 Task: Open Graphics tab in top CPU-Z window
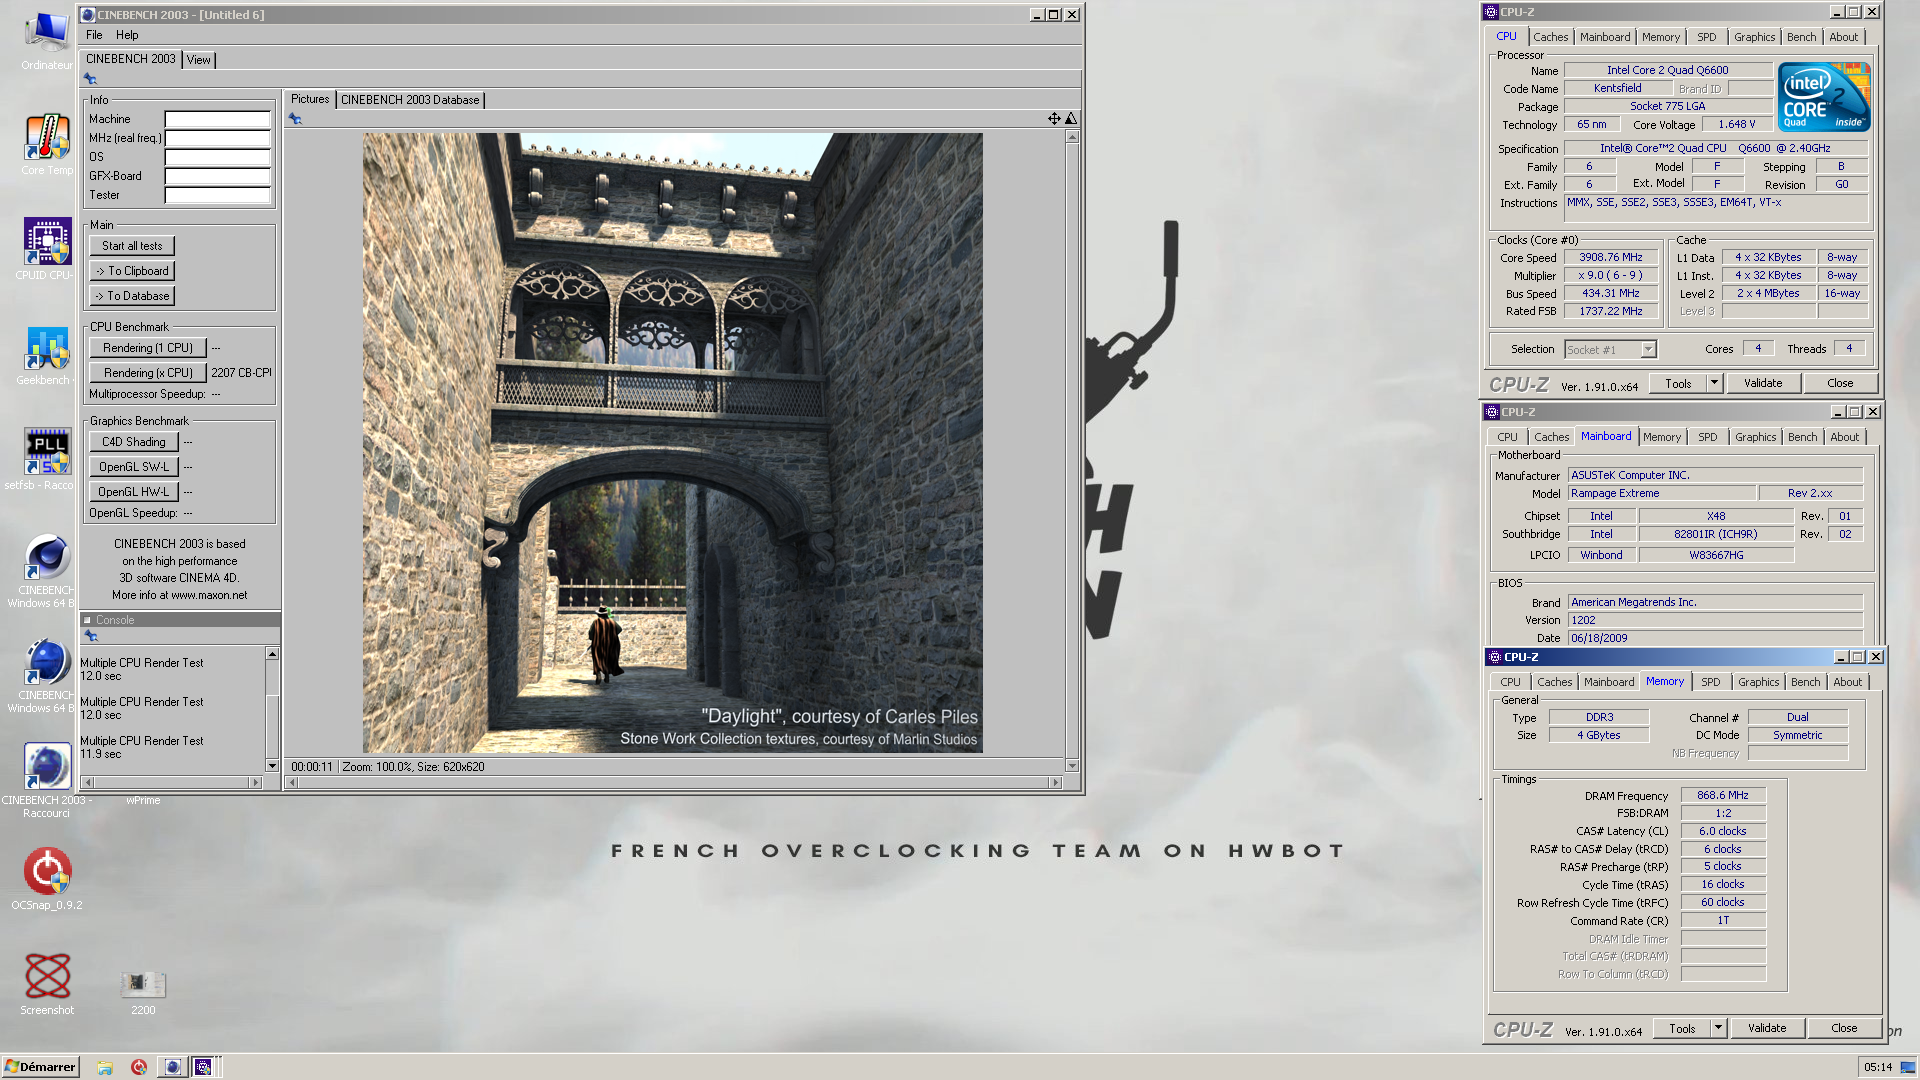point(1755,37)
